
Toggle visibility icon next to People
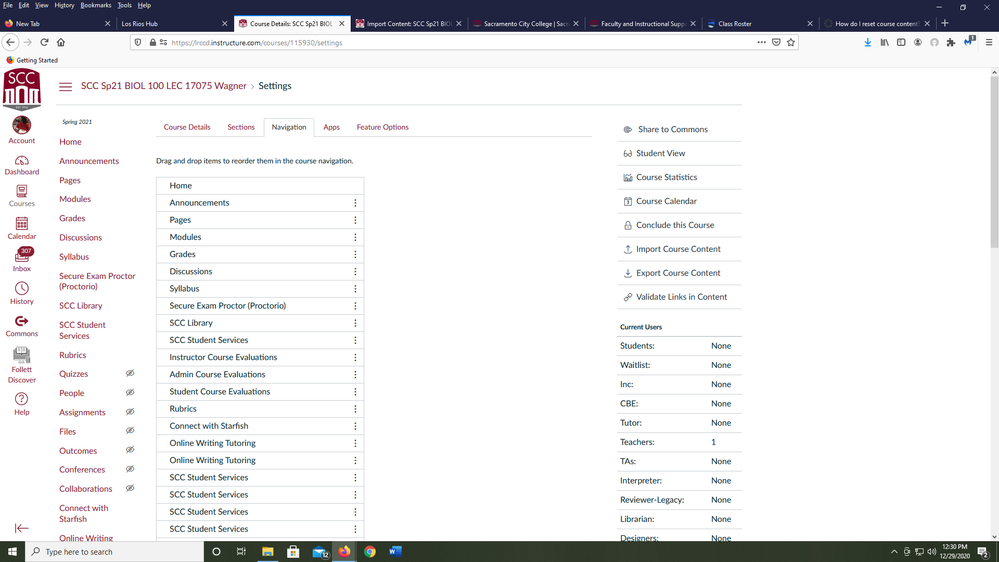[130, 393]
